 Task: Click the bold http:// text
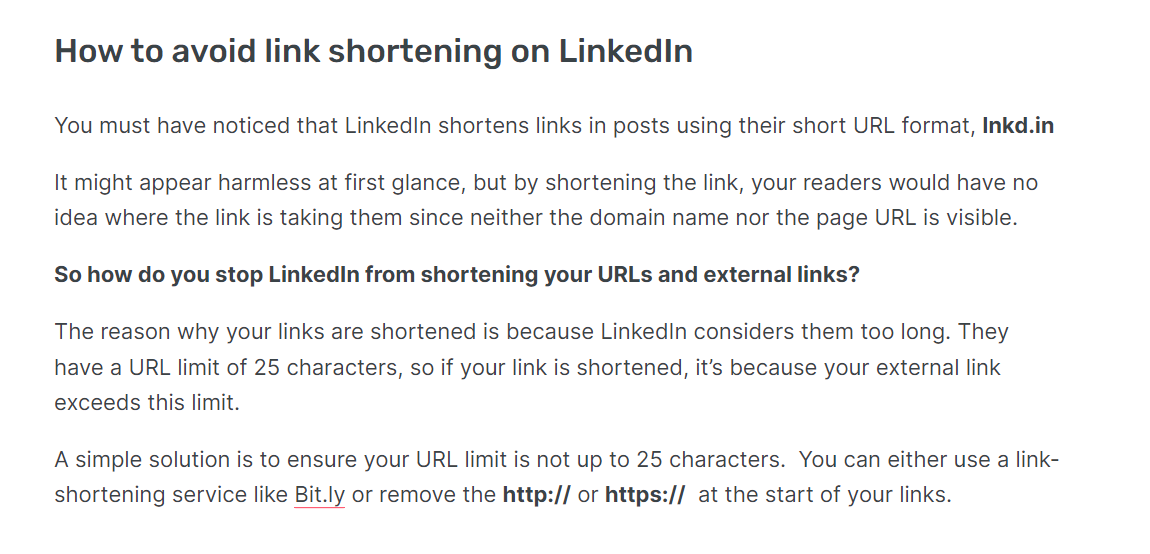click(x=536, y=495)
